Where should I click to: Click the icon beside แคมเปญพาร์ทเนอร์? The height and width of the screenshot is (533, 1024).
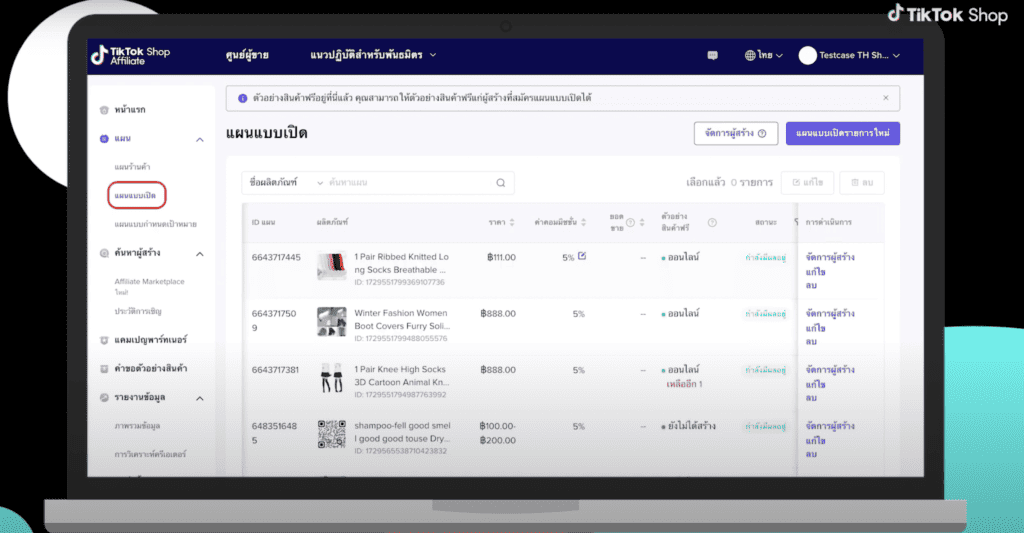pos(104,340)
